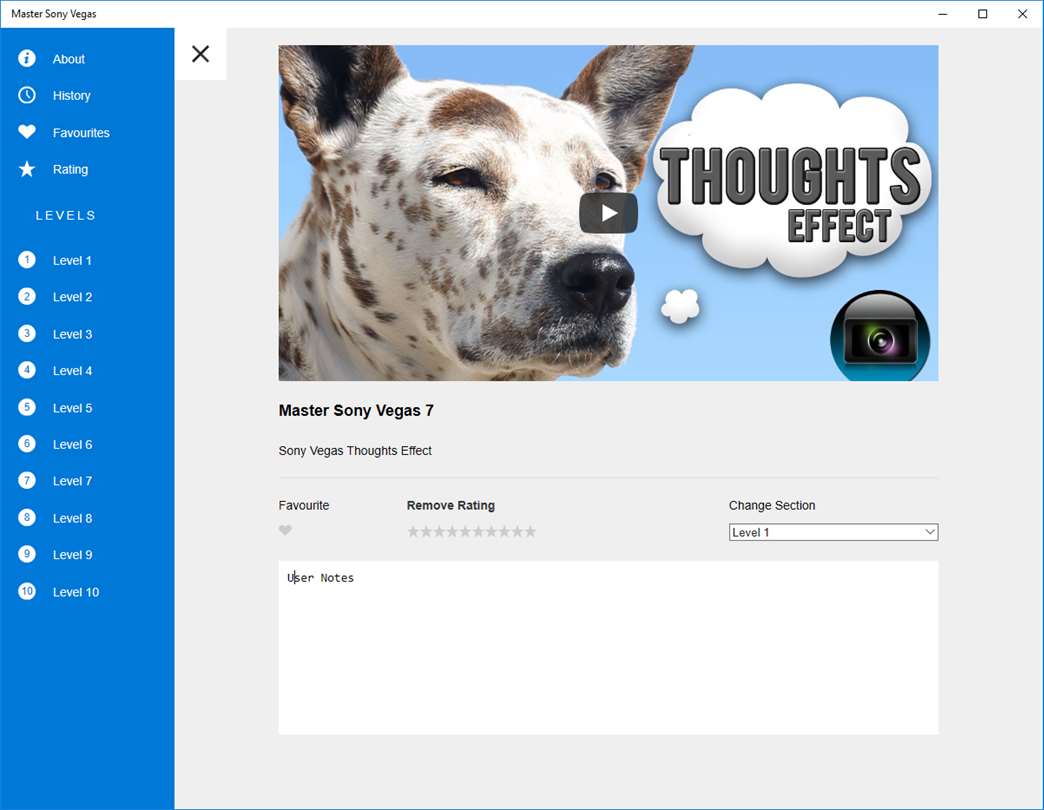This screenshot has width=1044, height=810.
Task: Click the Remove Rating link
Action: (x=451, y=505)
